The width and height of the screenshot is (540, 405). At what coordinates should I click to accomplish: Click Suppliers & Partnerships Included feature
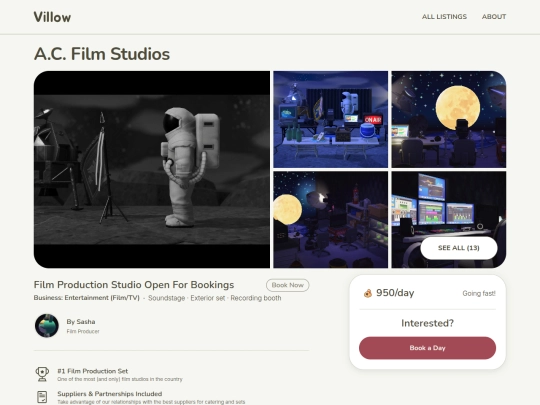(x=110, y=394)
